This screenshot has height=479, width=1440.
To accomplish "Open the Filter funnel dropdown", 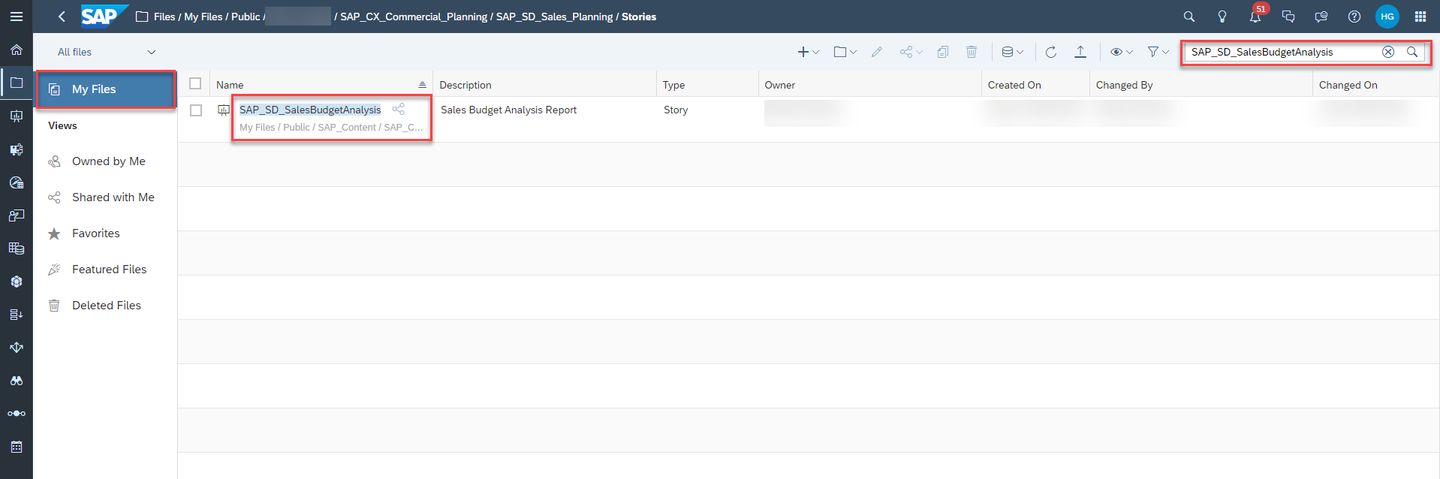I will 1158,52.
